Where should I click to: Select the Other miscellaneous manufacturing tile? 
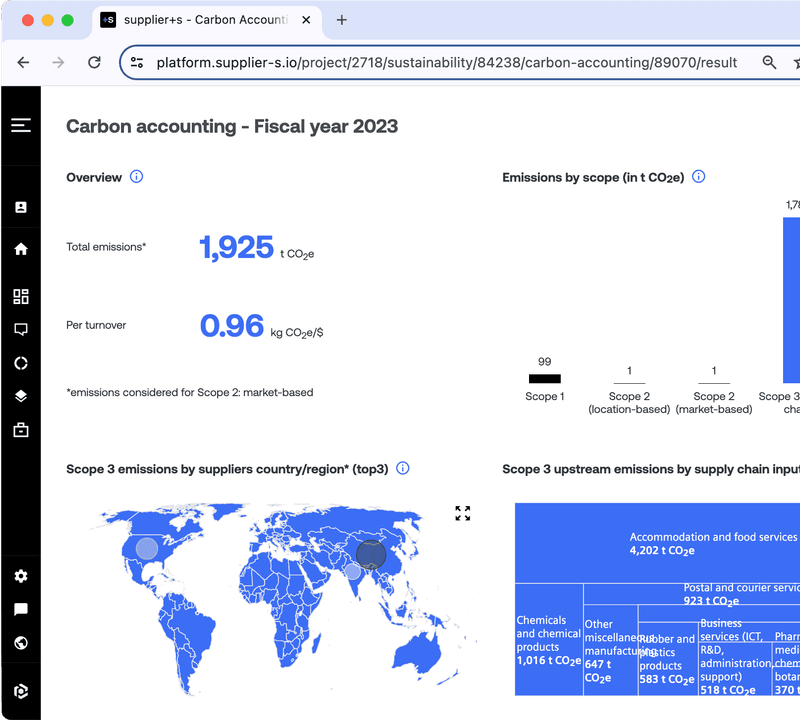611,650
